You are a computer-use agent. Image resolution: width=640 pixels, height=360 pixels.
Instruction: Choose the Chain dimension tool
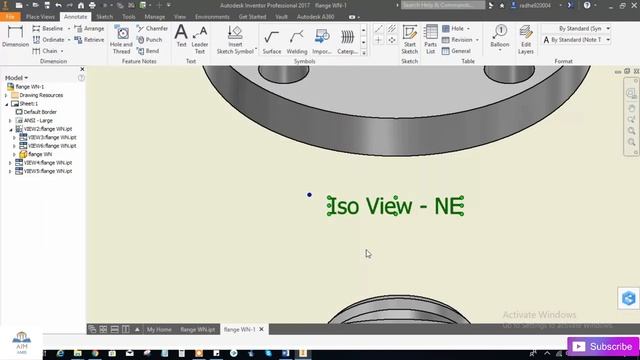pyautogui.click(x=45, y=51)
